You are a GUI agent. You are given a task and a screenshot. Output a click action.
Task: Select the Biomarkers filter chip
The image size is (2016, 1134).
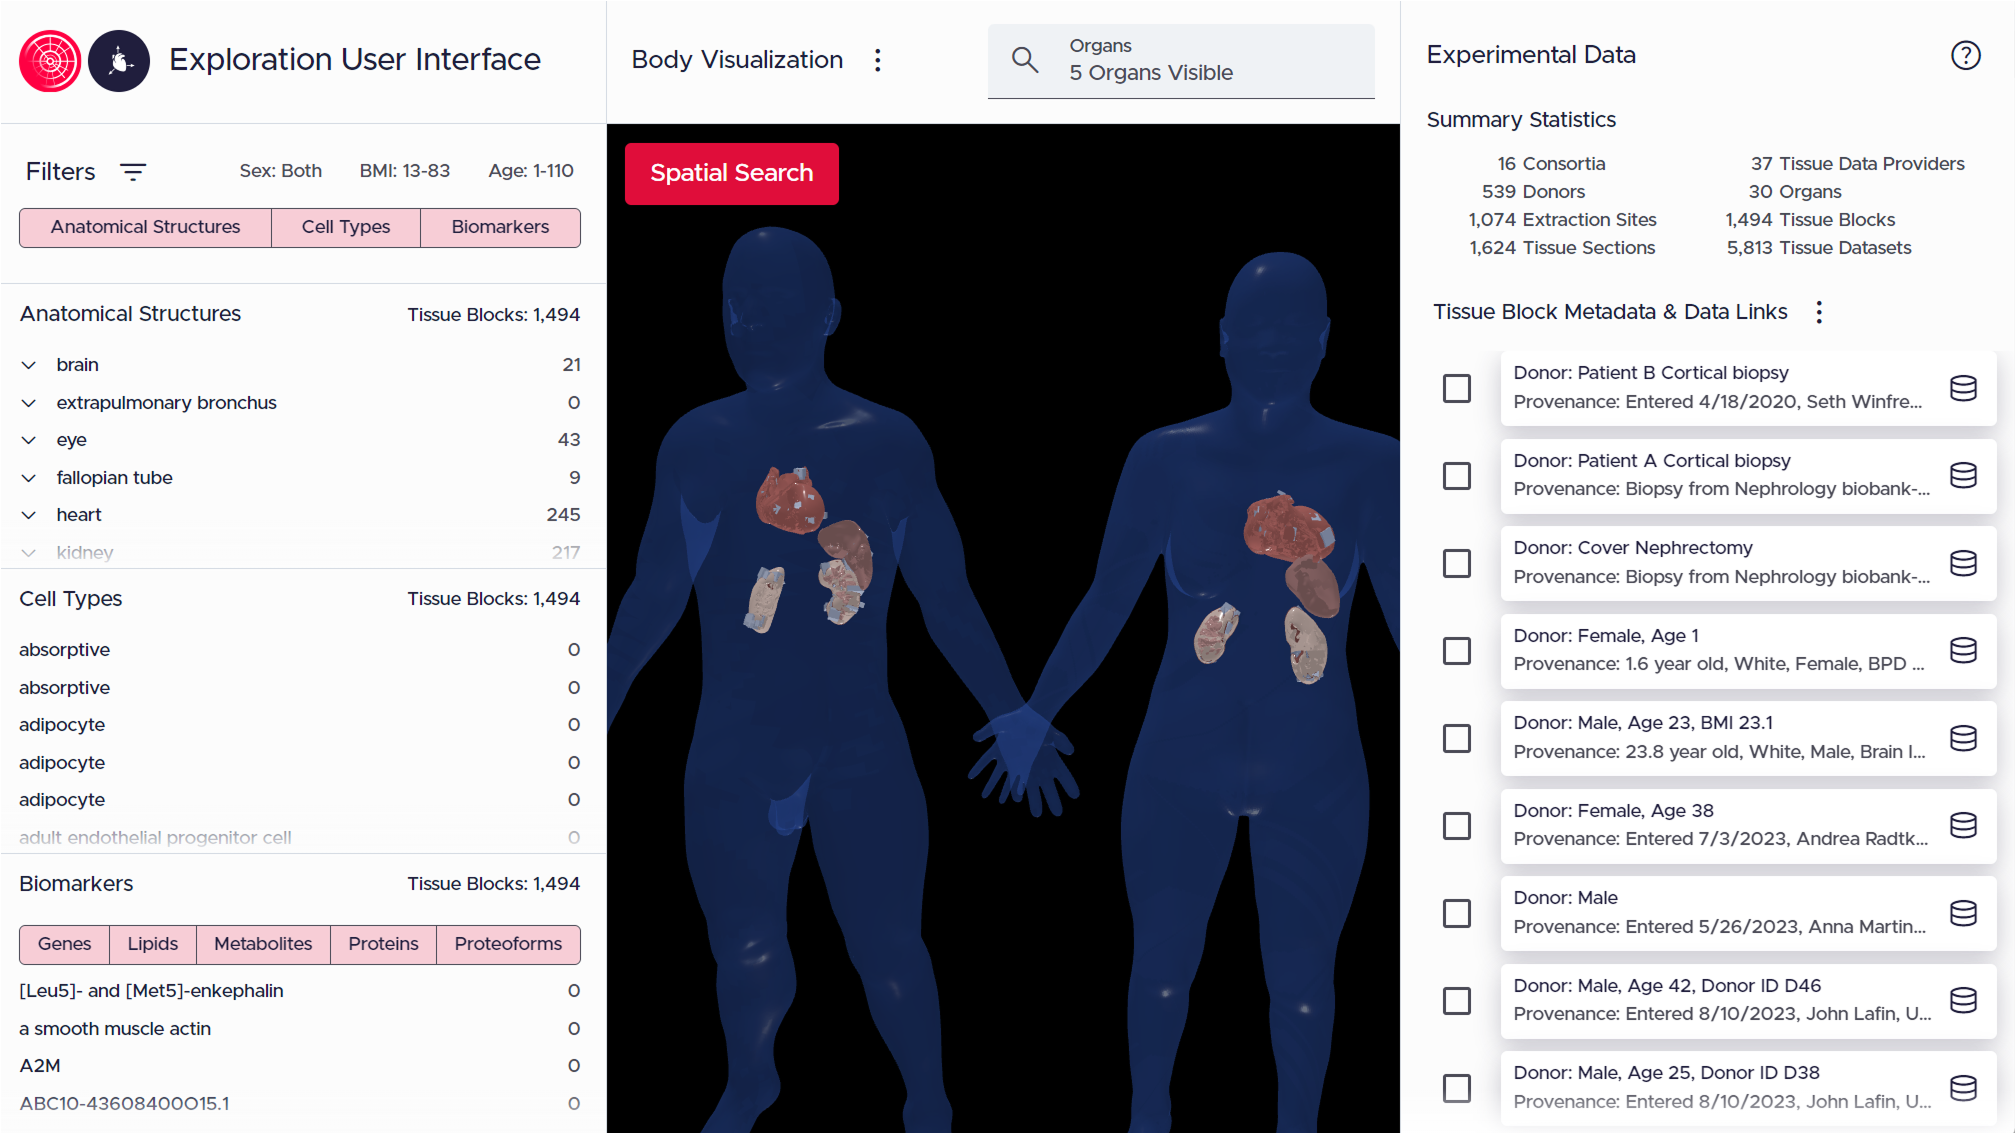[x=500, y=227]
